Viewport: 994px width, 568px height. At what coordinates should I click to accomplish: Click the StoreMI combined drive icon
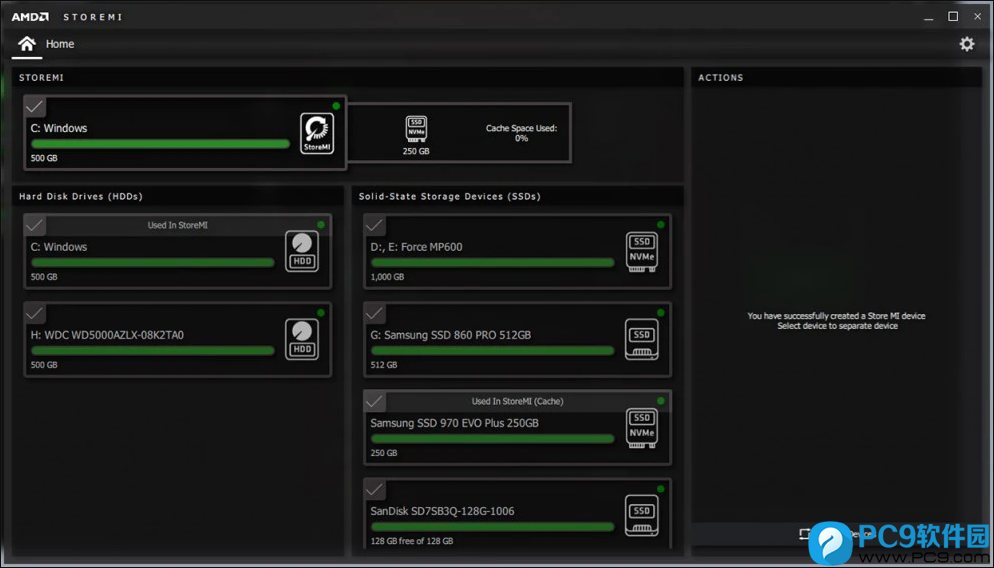tap(316, 133)
